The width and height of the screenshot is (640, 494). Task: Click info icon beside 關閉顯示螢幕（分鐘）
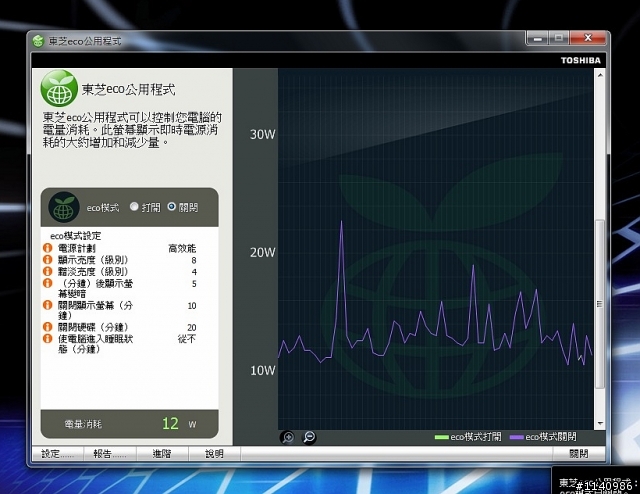pos(48,305)
